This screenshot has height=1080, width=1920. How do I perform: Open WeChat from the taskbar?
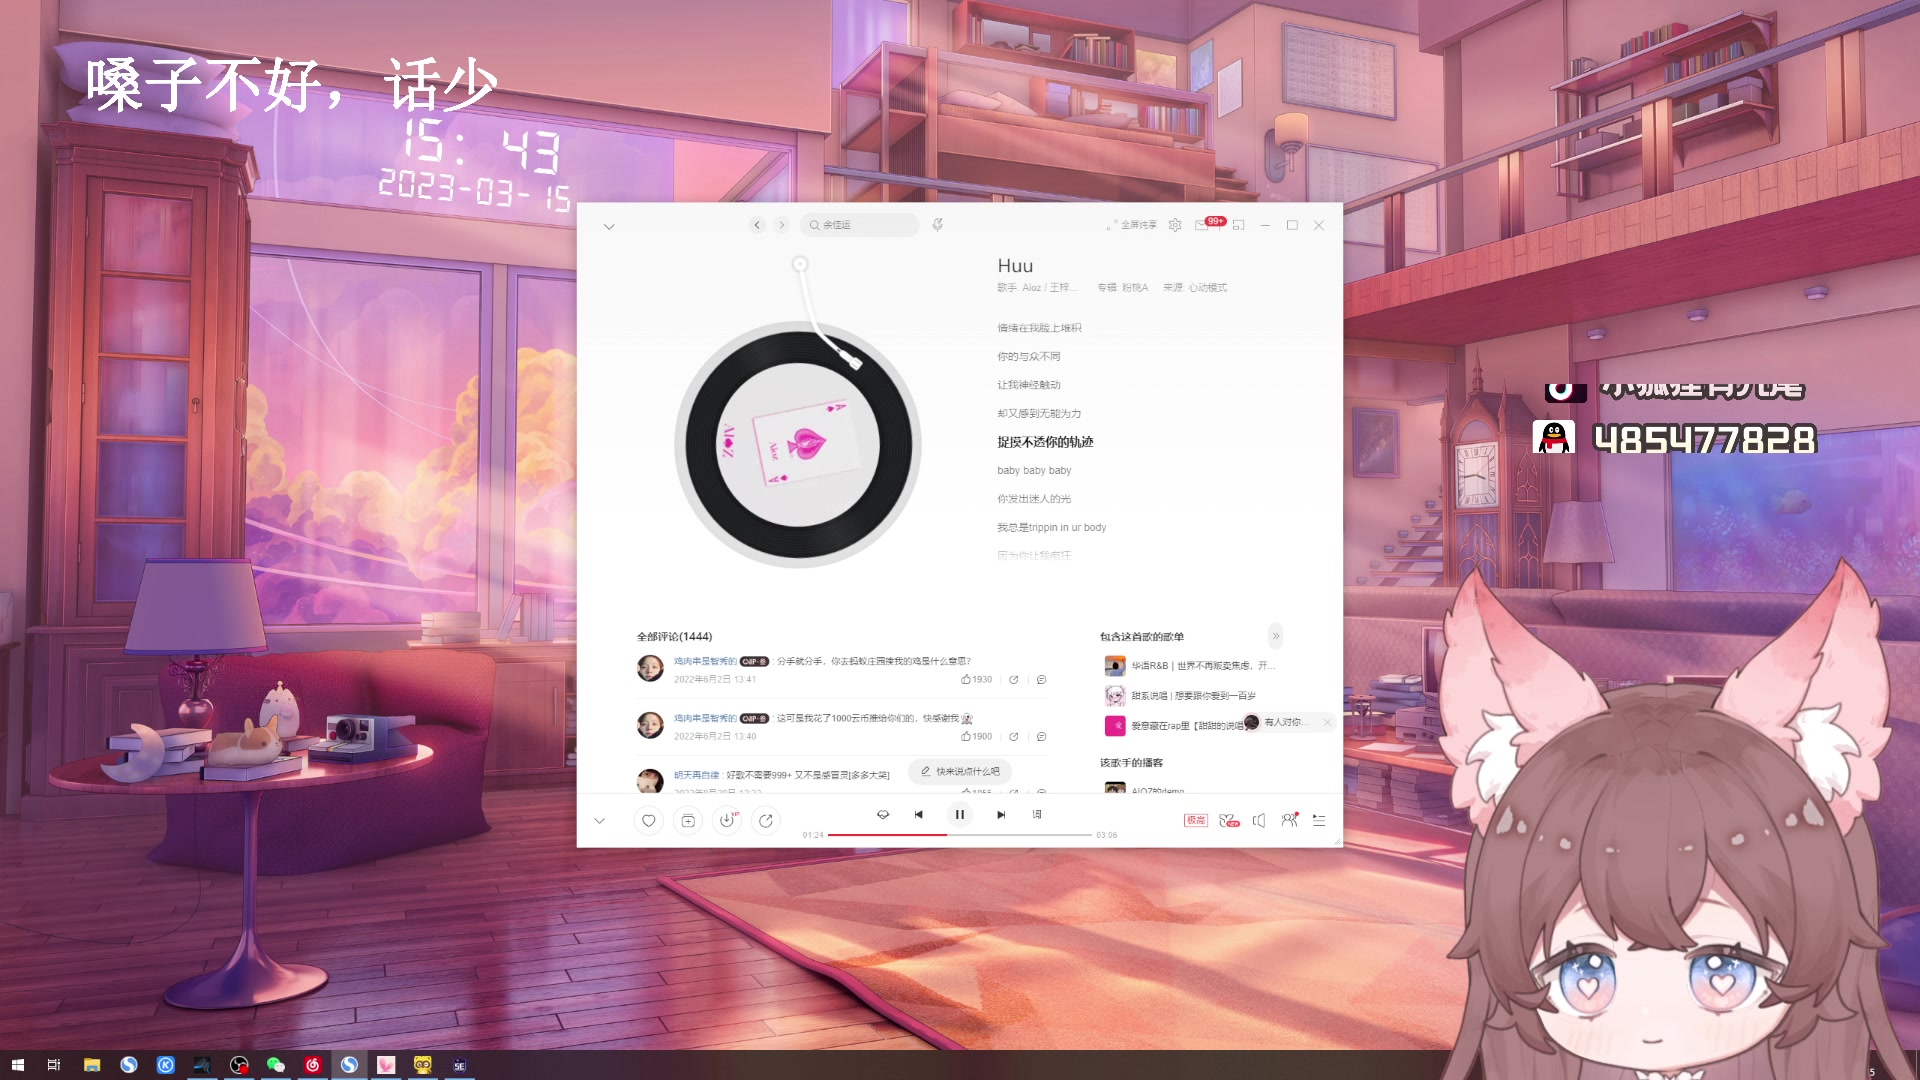[x=276, y=1065]
